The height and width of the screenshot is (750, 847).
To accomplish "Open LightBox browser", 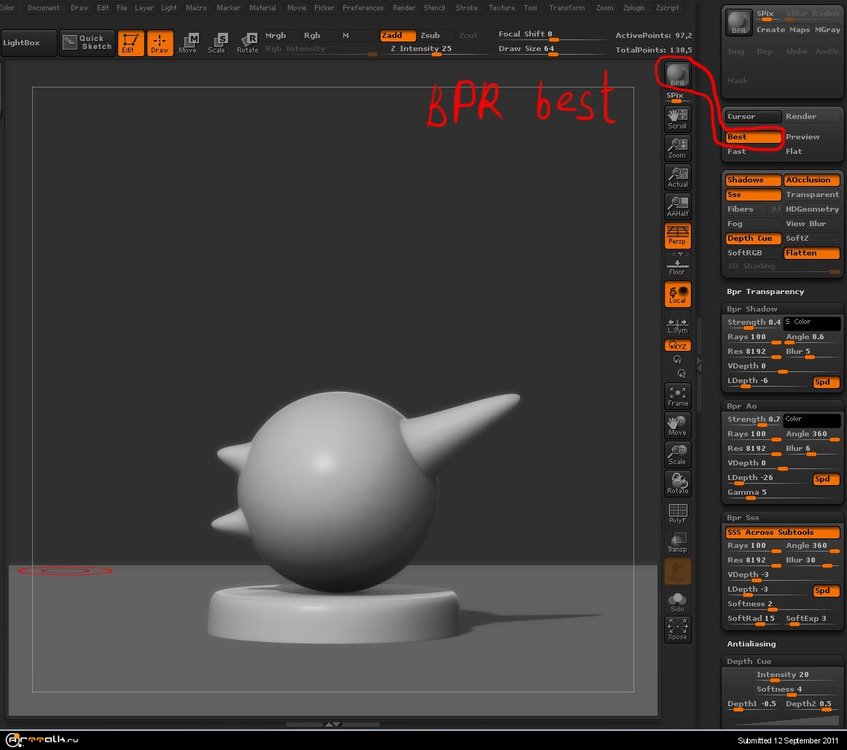I will tap(28, 43).
